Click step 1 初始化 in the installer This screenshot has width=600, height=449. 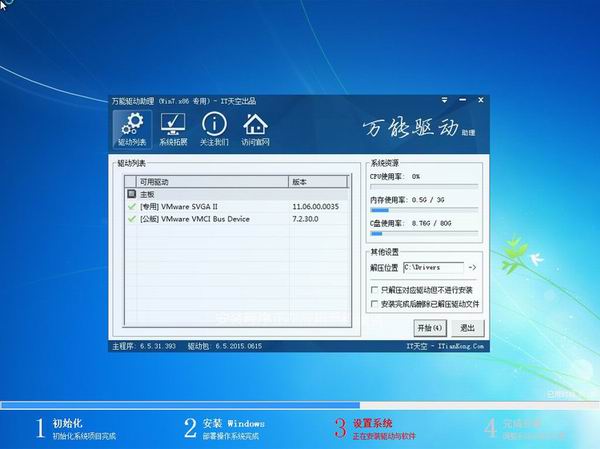(x=75, y=428)
